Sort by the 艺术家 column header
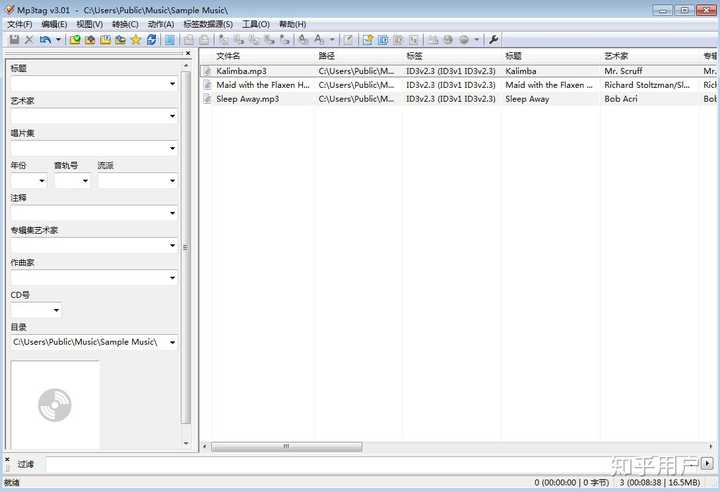This screenshot has width=720, height=492. [650, 56]
